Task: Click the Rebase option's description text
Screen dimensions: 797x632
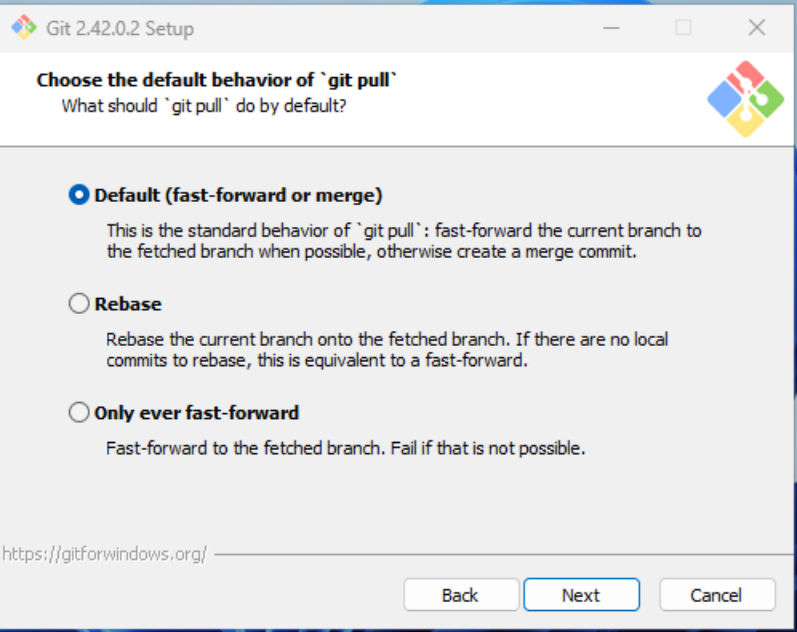Action: tap(387, 349)
